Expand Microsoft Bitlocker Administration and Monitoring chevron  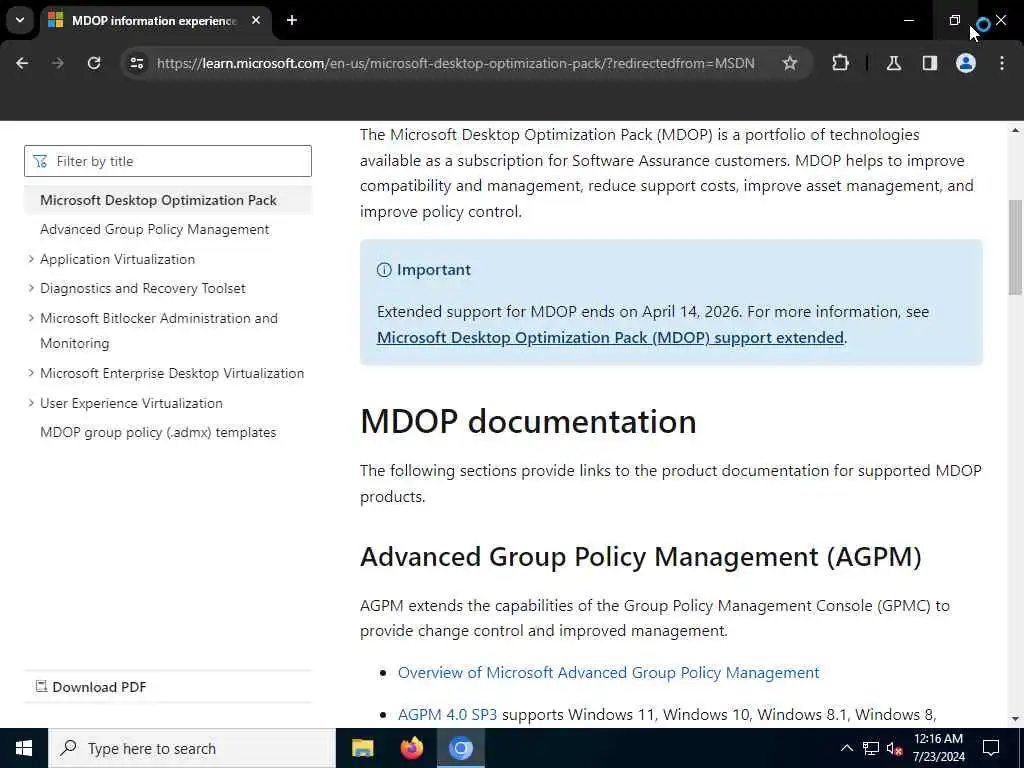click(31, 318)
